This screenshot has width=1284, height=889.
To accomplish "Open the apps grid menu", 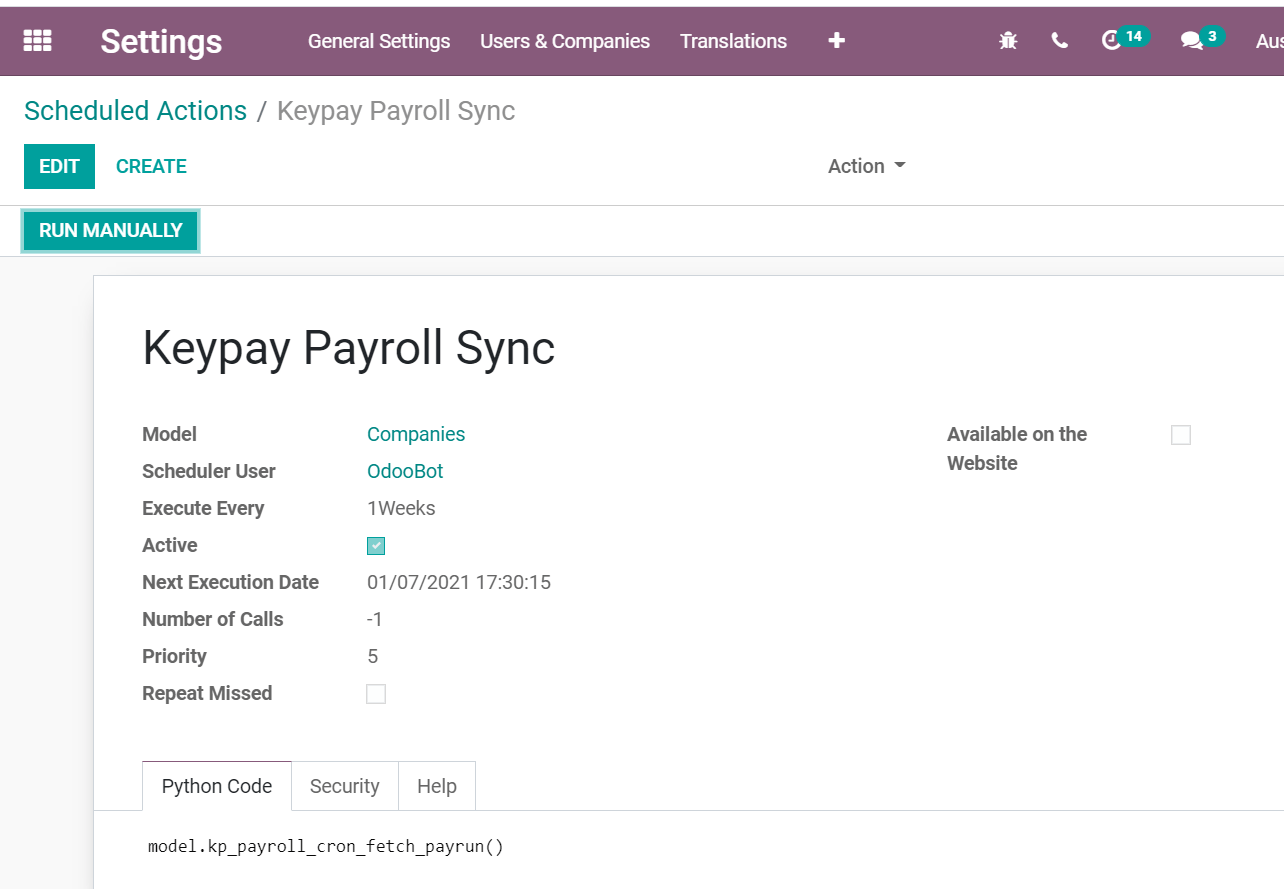I will (37, 40).
